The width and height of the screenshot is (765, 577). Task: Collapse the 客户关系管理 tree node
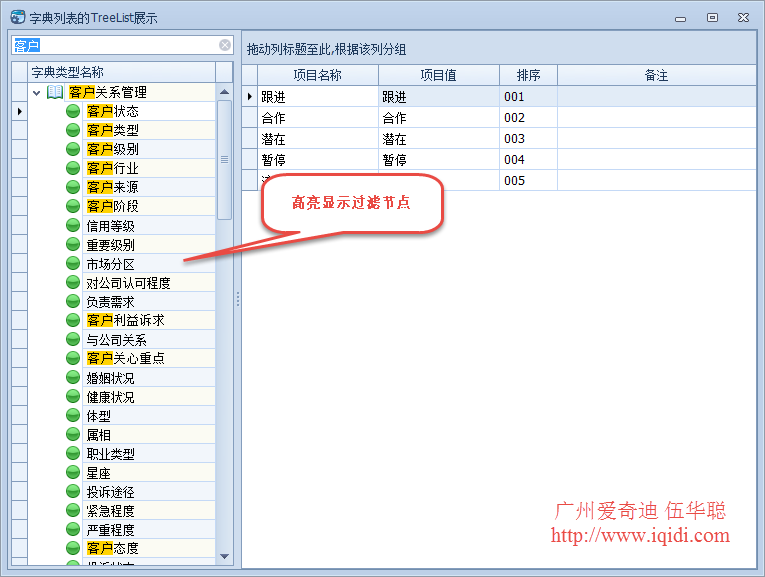point(37,92)
